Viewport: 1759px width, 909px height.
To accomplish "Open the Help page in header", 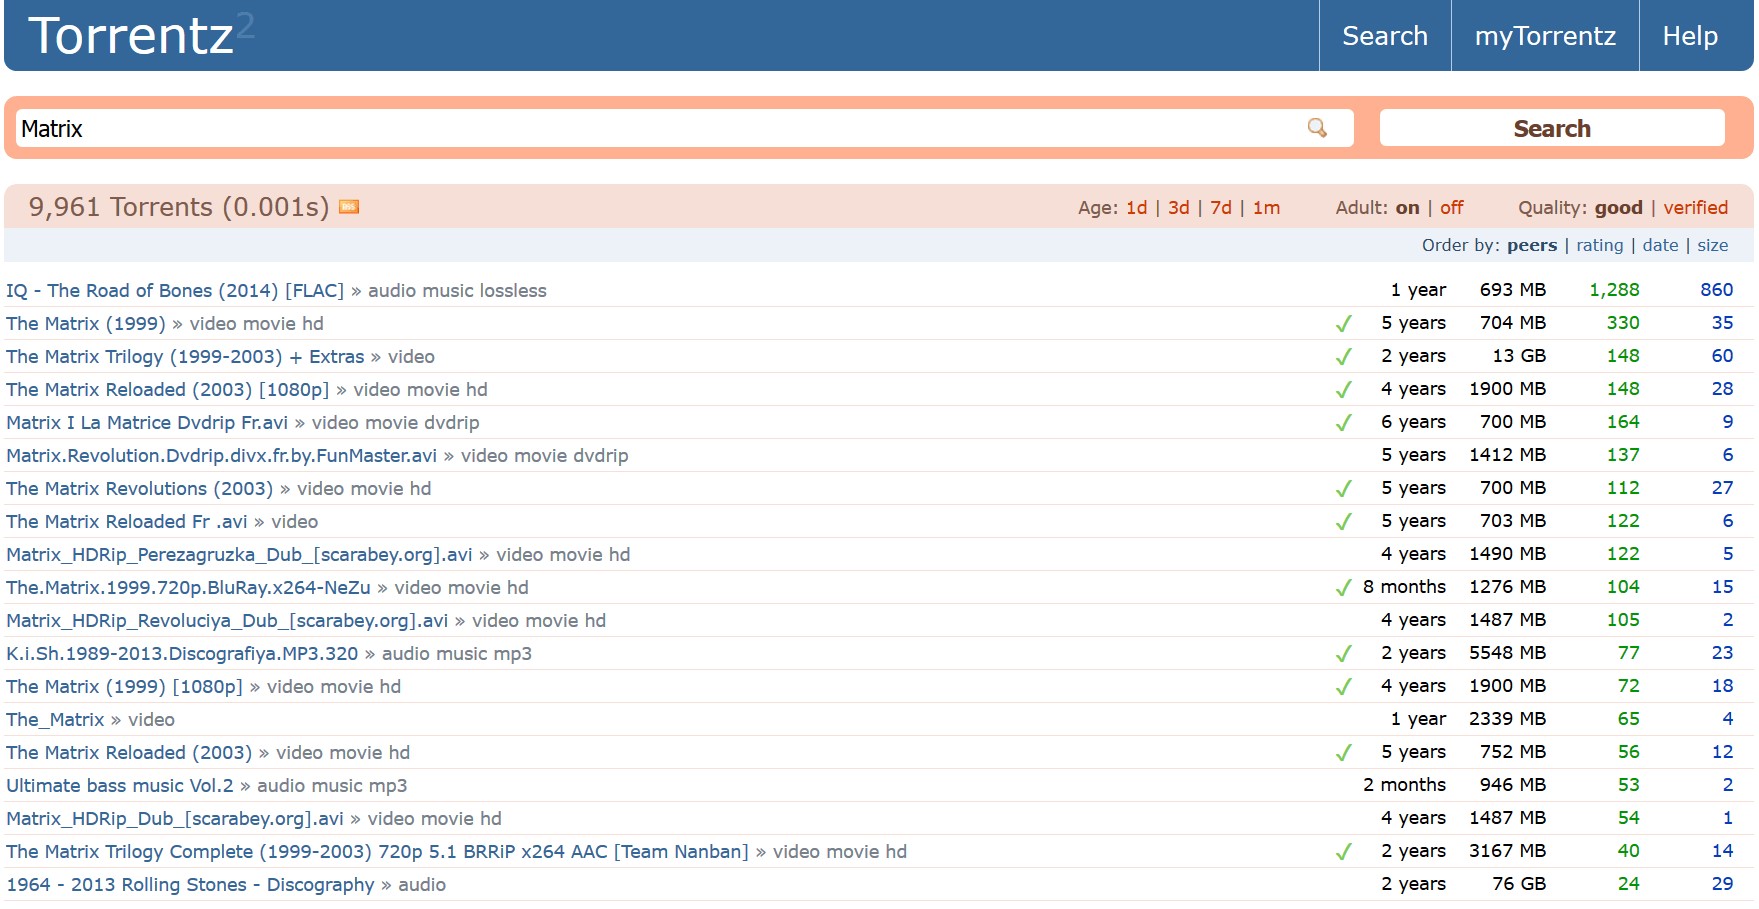I will (x=1691, y=36).
